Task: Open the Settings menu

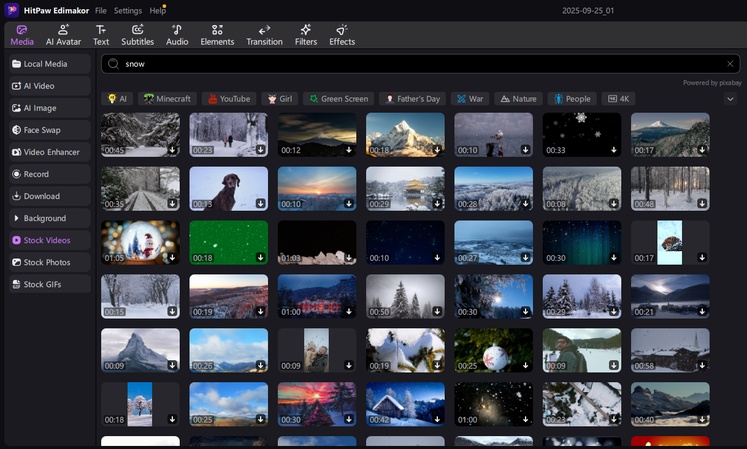Action: coord(128,10)
